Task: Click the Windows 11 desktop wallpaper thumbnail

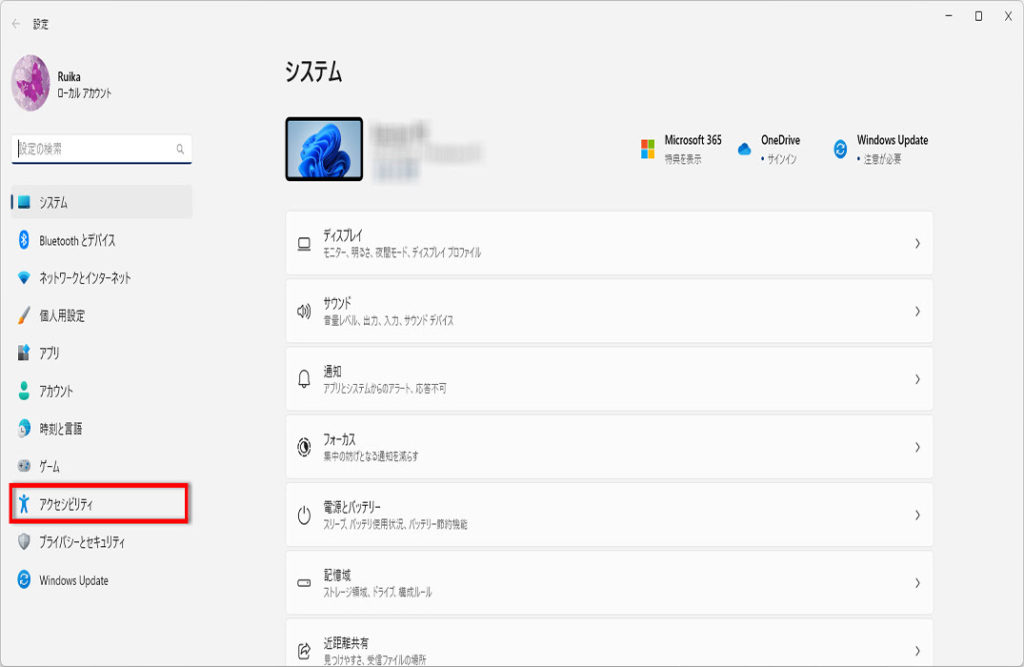Action: click(x=324, y=149)
